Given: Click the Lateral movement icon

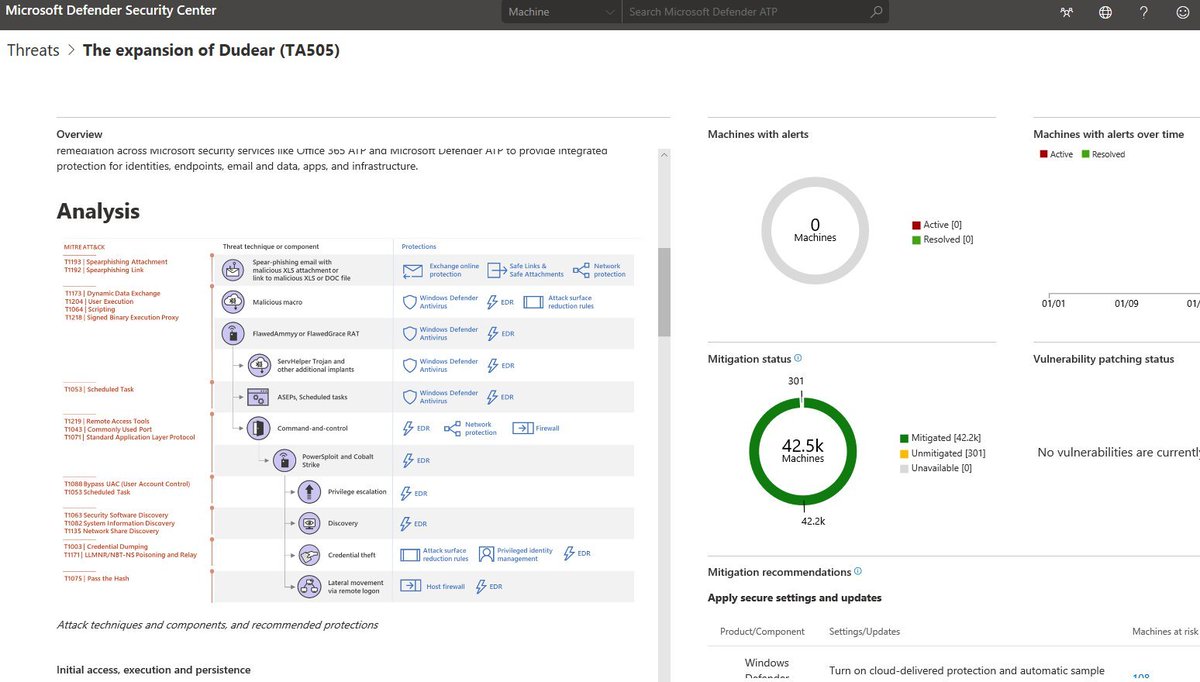Looking at the screenshot, I should (309, 586).
